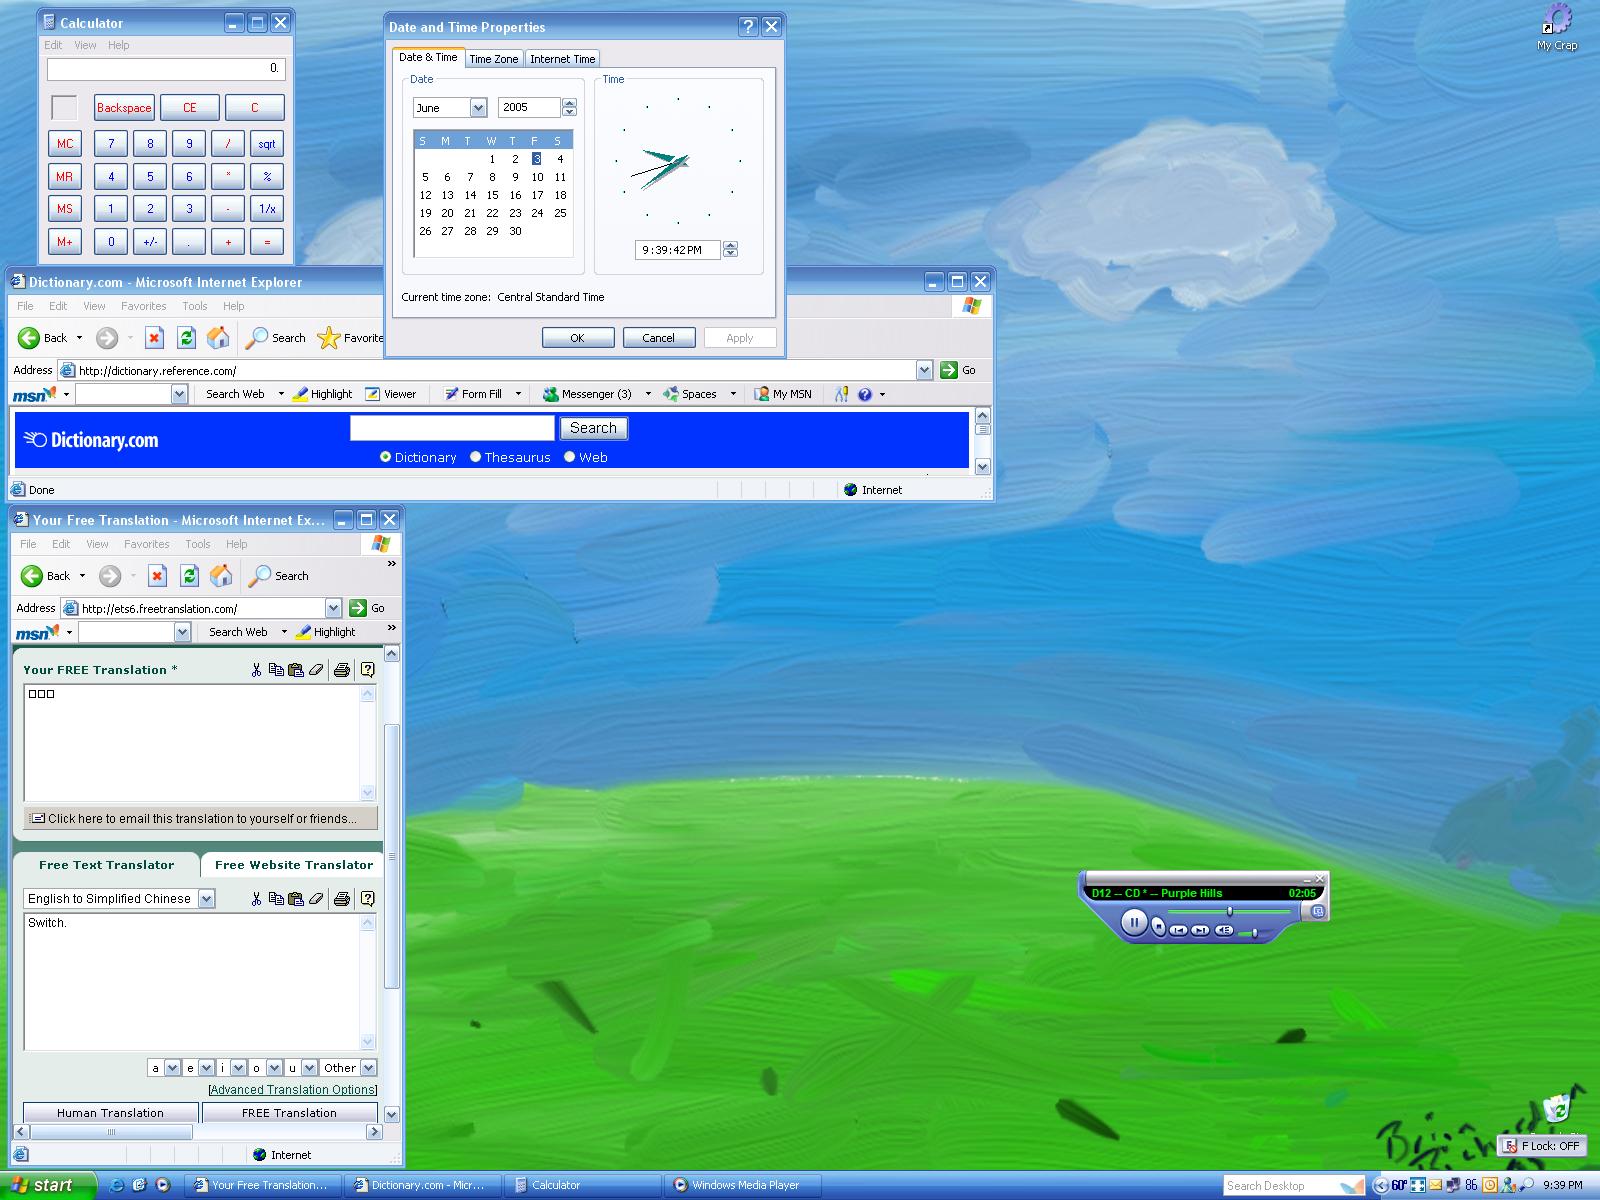Click the eraser icon beside the language dropdown
This screenshot has width=1600, height=1200.
click(x=317, y=899)
